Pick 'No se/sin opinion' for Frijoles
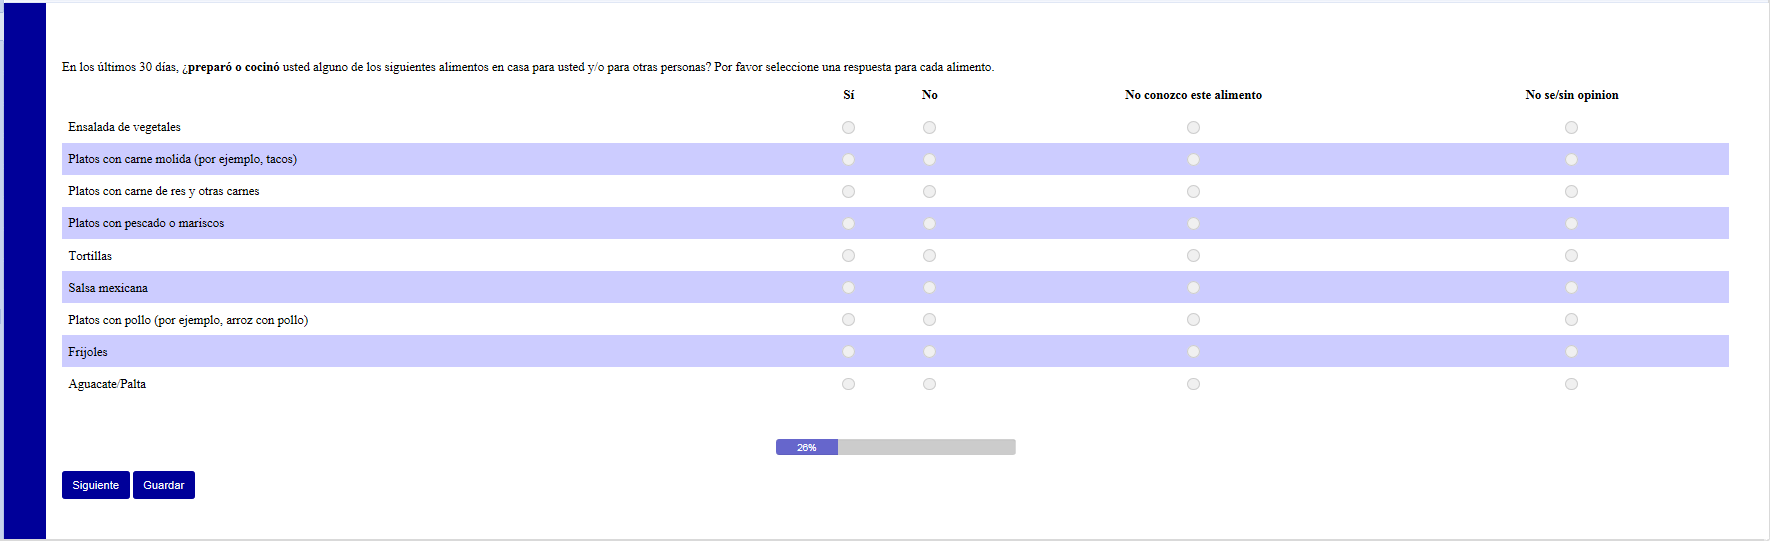 (1571, 352)
